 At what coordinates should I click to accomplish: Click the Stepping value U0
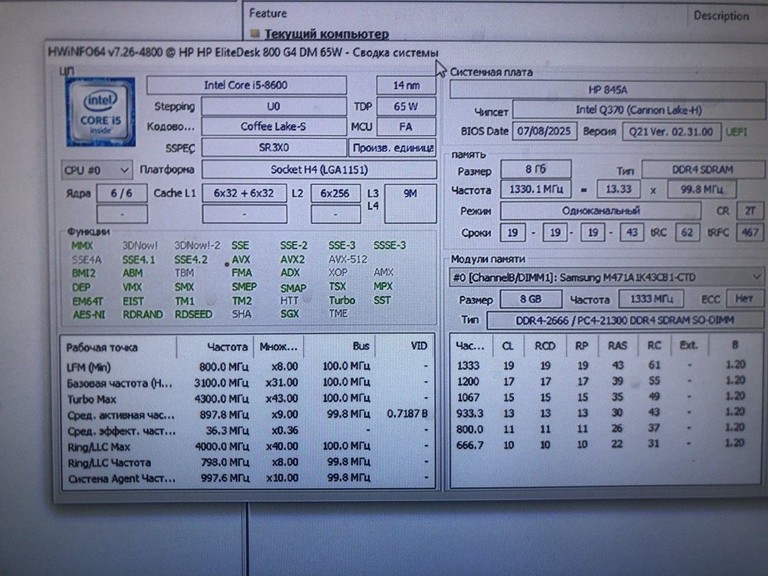pyautogui.click(x=274, y=106)
